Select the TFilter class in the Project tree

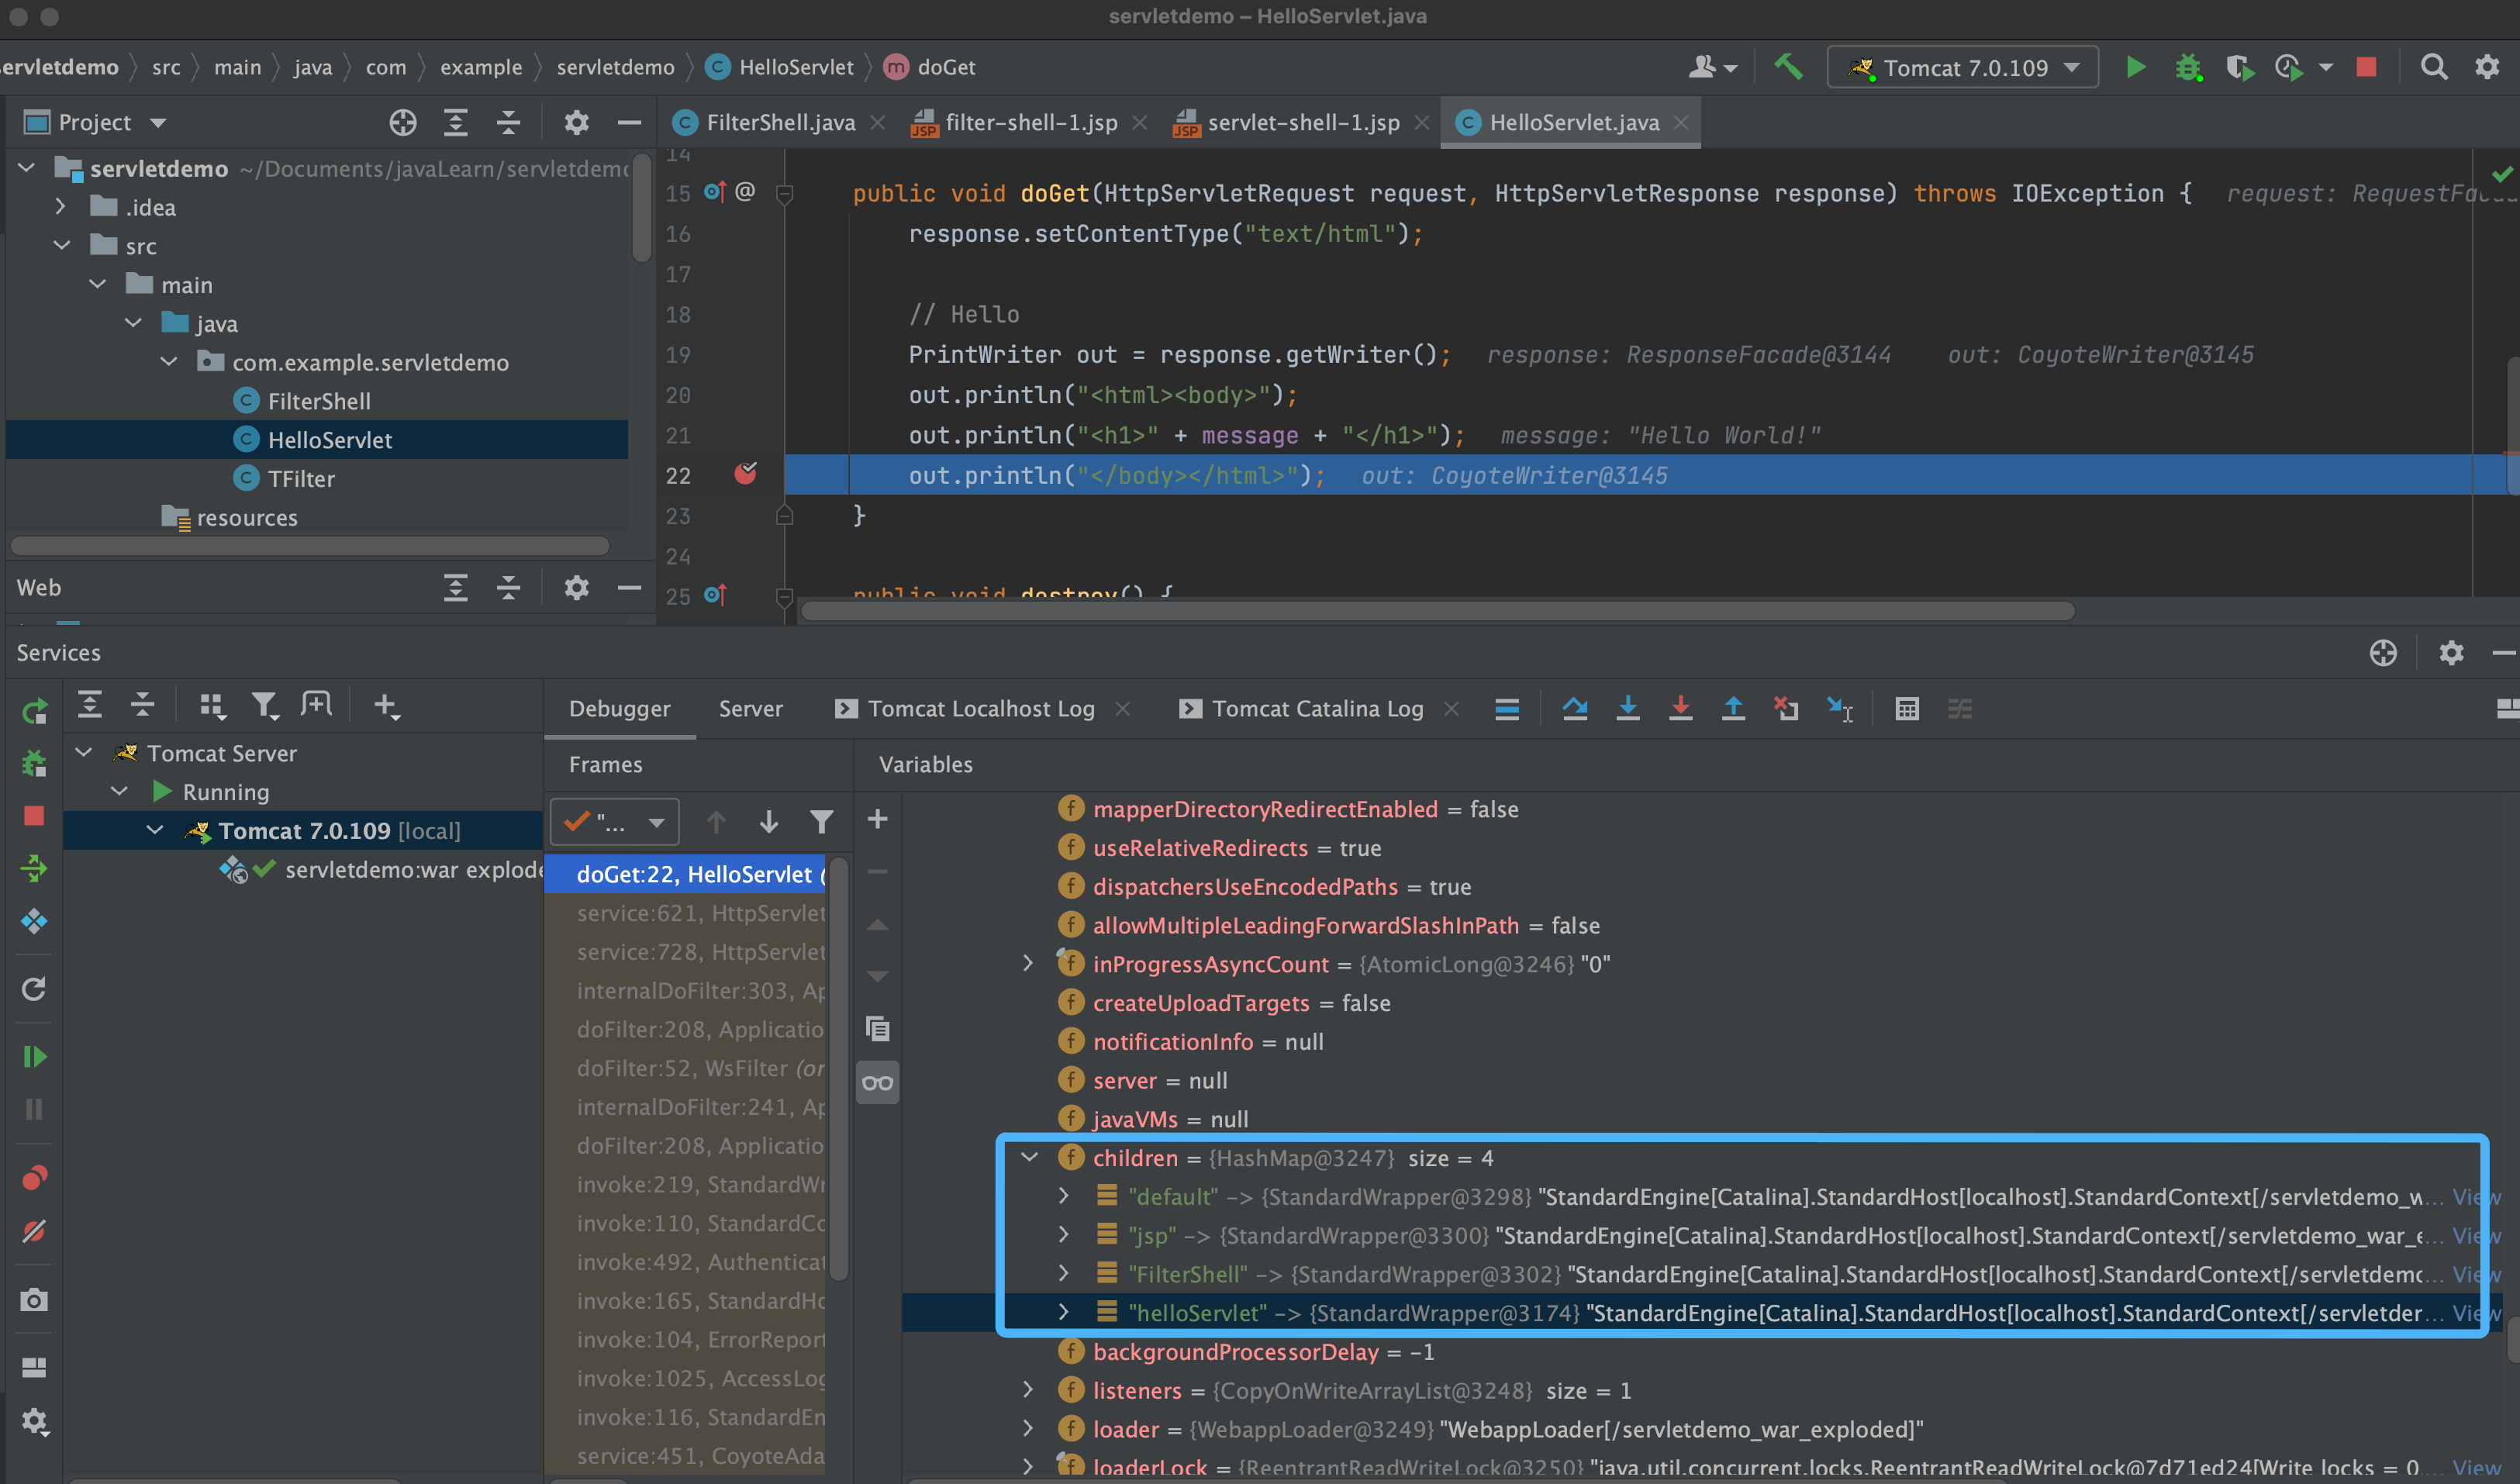point(300,479)
